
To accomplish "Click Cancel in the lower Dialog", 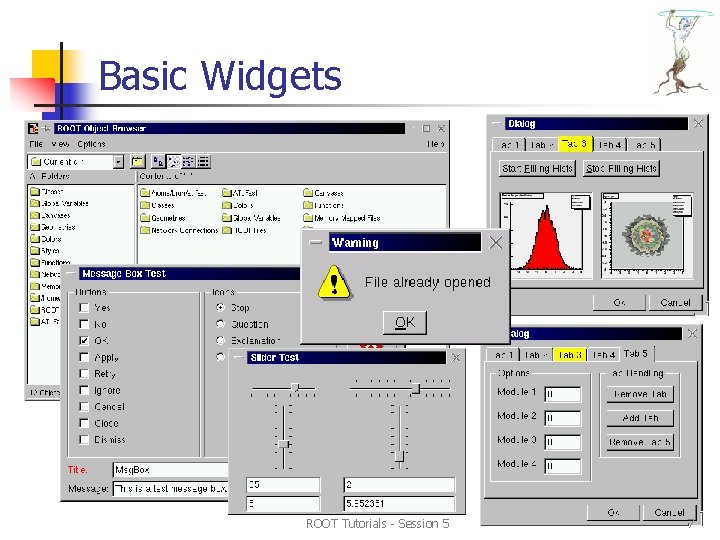I will [x=669, y=512].
